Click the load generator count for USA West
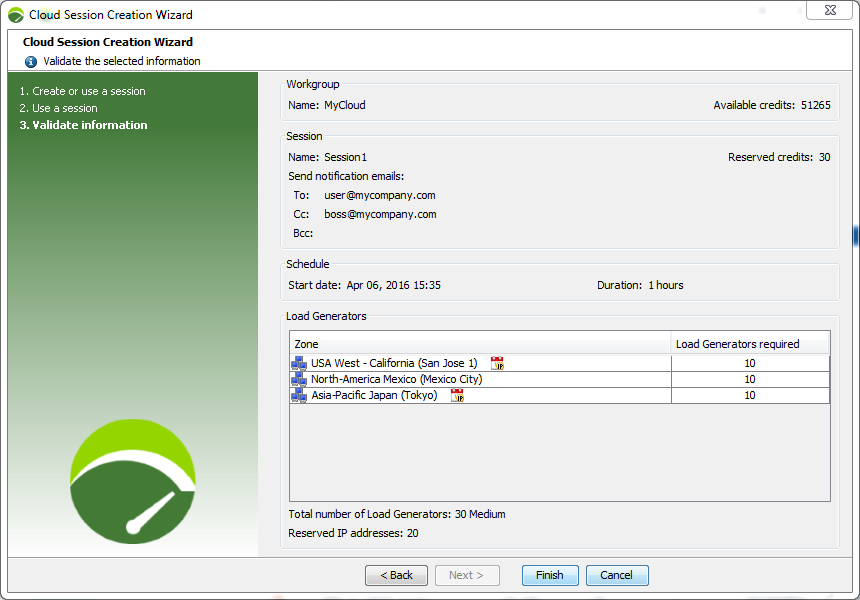 750,364
